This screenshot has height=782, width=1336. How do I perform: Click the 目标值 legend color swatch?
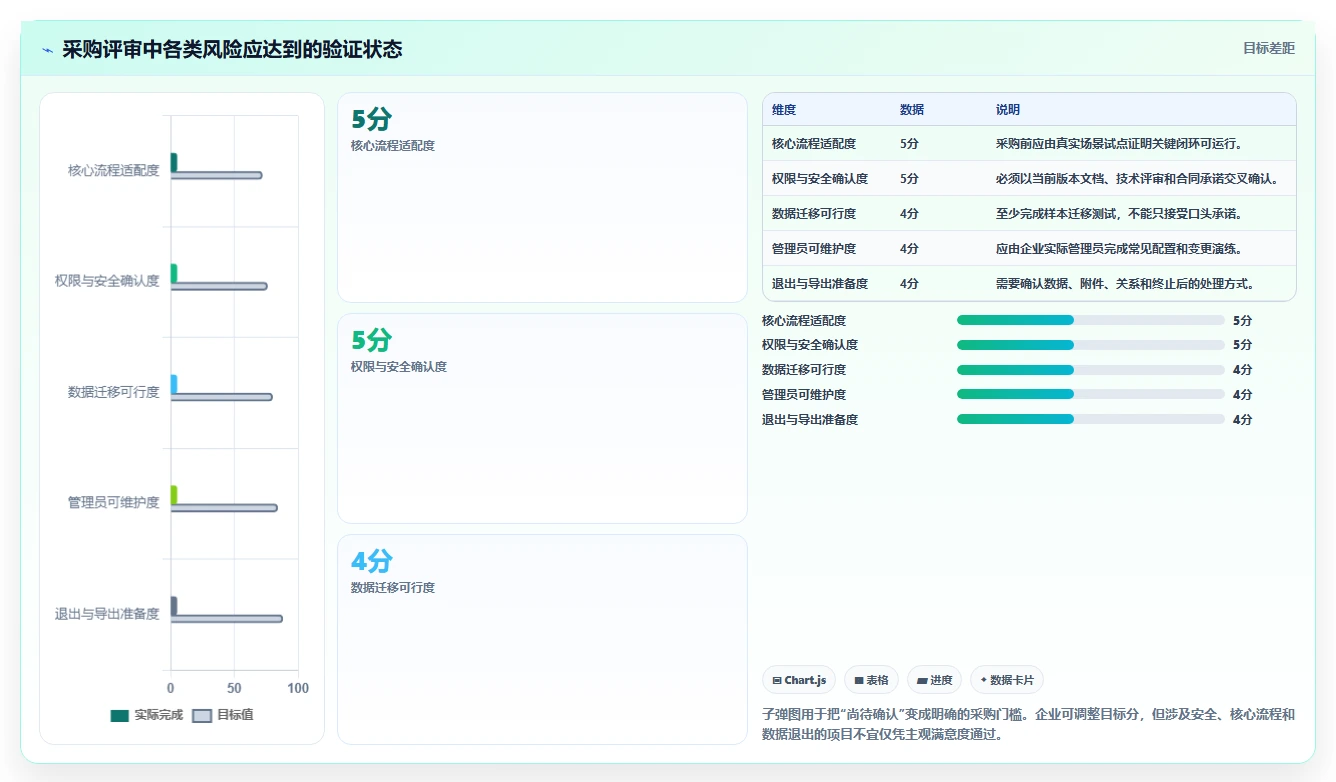coord(202,715)
